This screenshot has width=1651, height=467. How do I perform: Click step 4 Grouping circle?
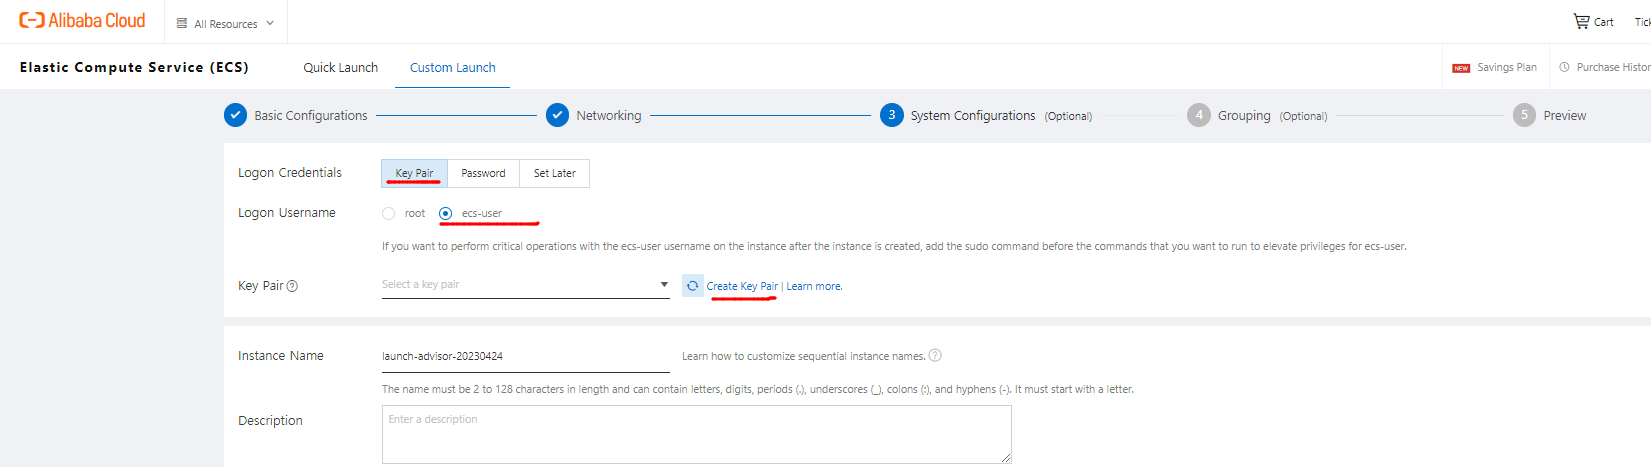click(x=1198, y=115)
